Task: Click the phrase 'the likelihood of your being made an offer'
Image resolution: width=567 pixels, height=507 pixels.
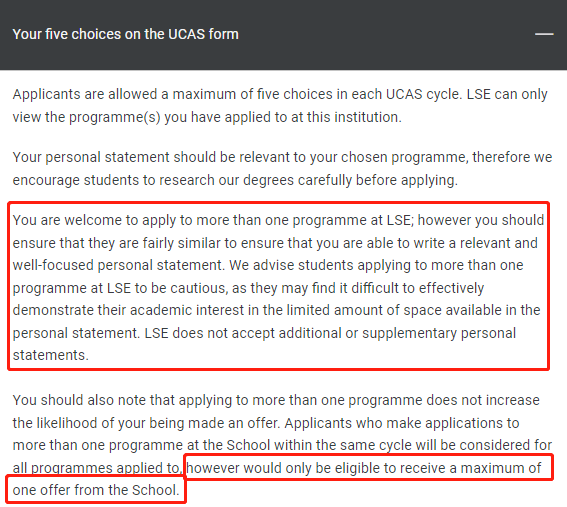Action: click(146, 423)
